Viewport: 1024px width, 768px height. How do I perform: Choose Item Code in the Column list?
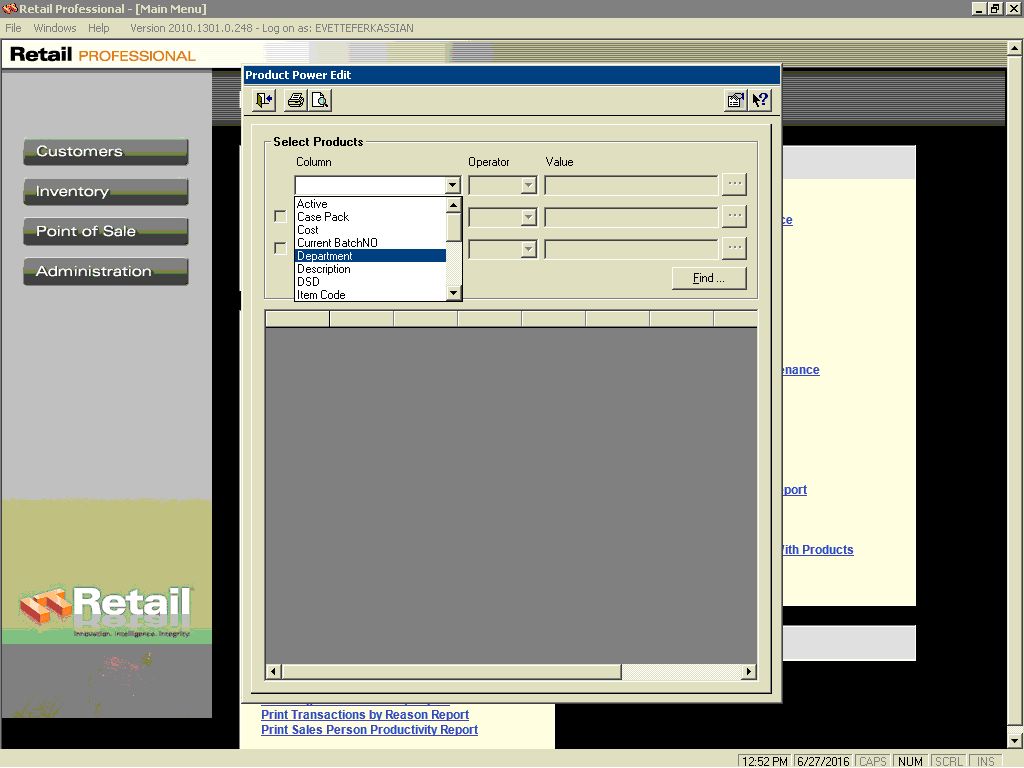tap(370, 295)
